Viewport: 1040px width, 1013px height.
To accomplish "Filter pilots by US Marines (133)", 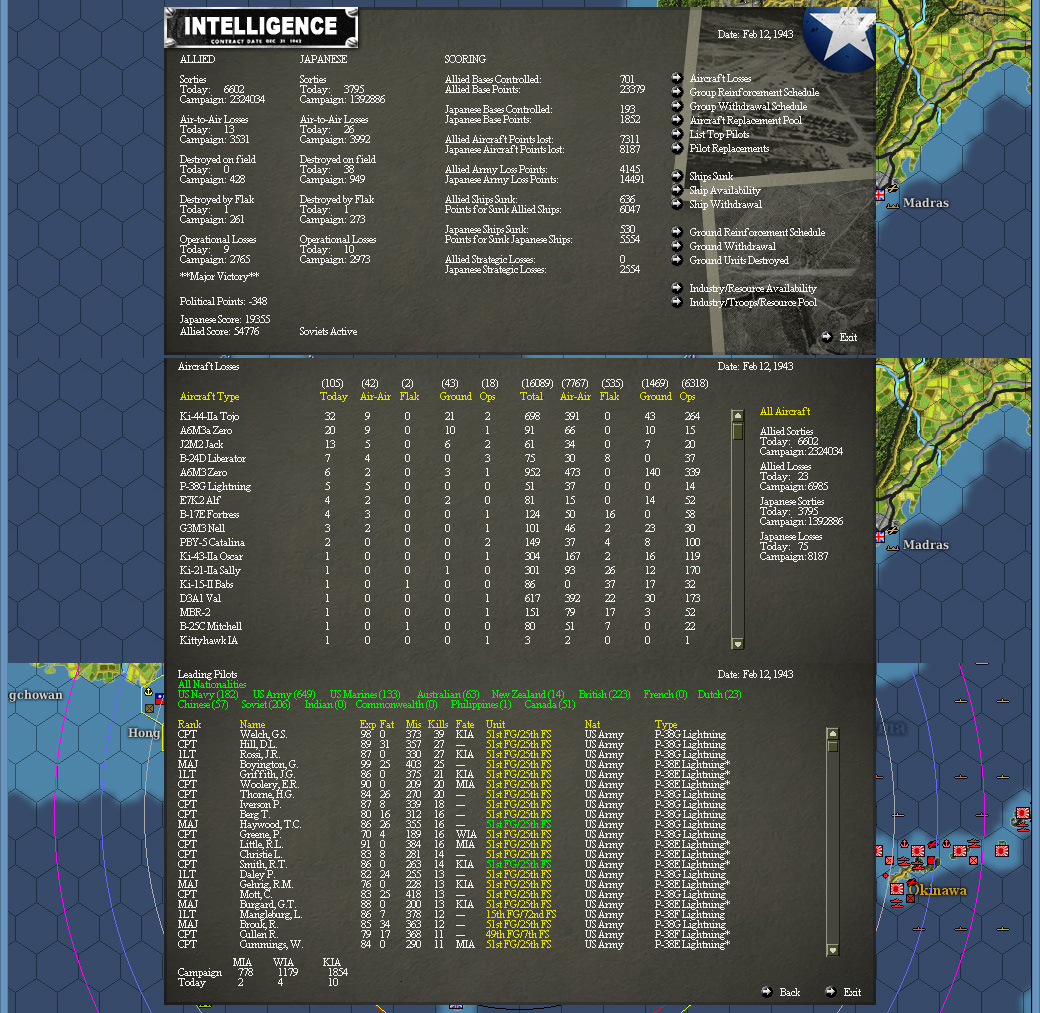I will [x=365, y=694].
